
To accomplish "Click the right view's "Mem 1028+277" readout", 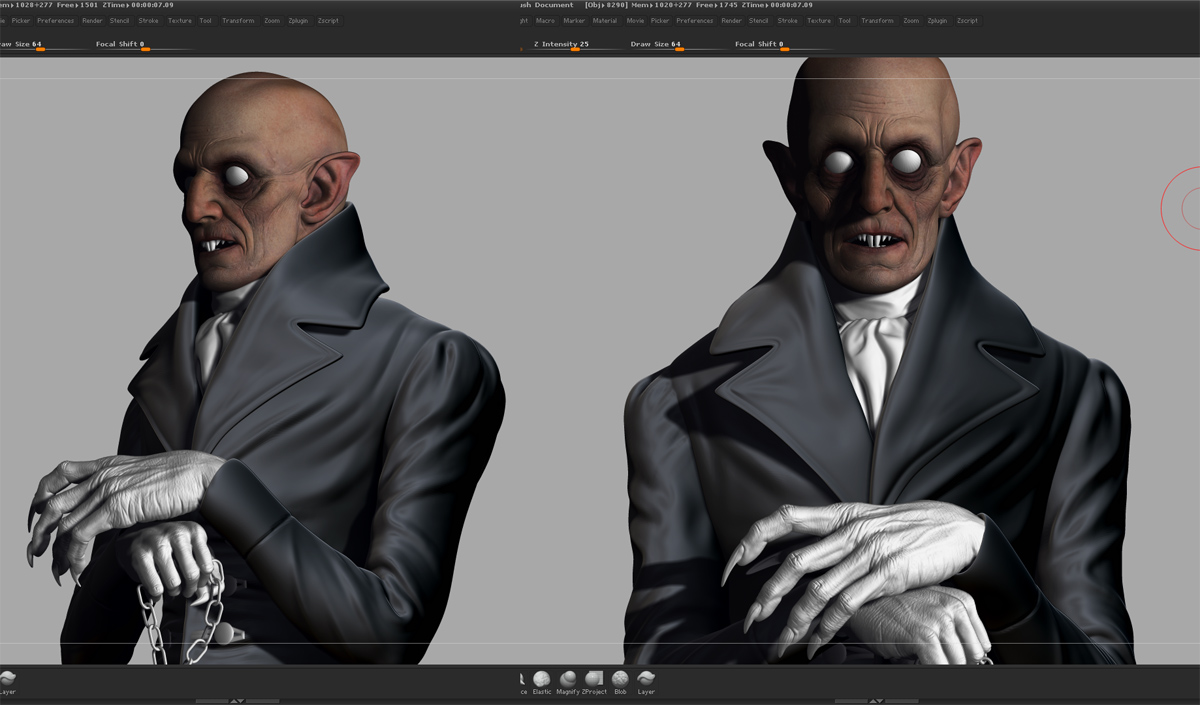I will [660, 5].
